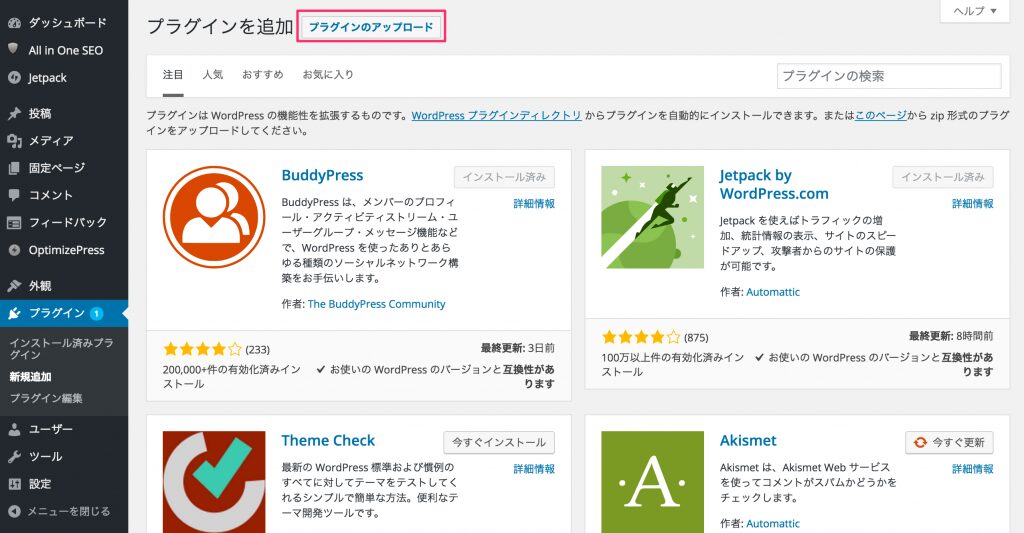Open the ツール wrench icon

(14, 457)
